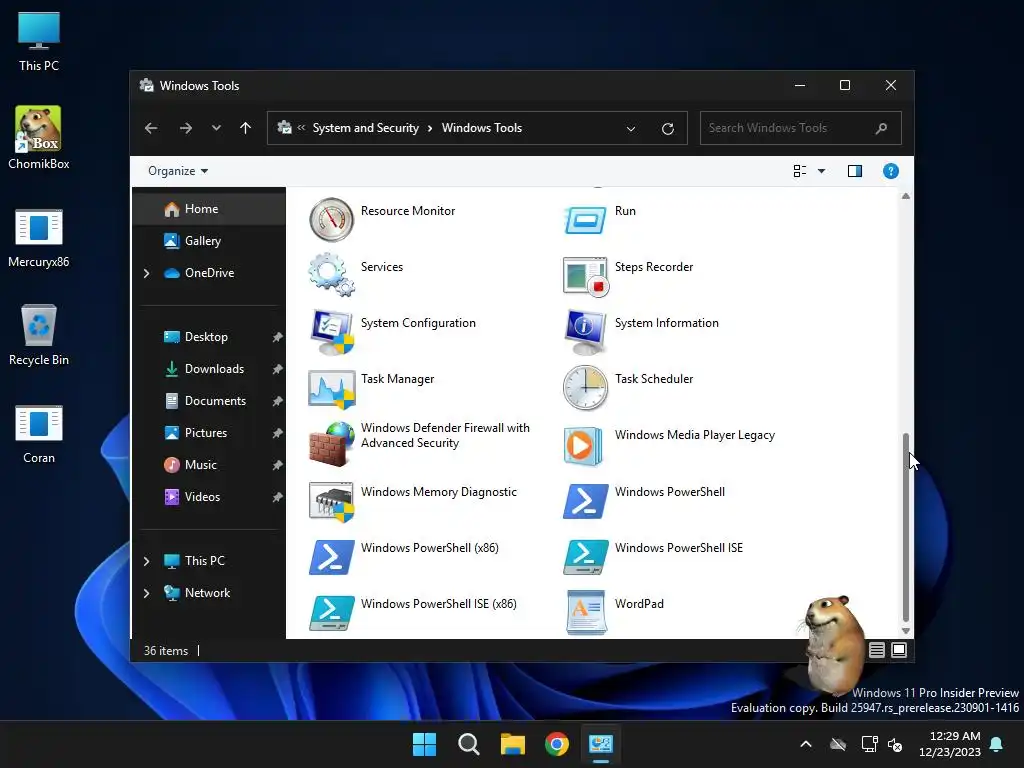Select Home in the navigation pane
The image size is (1024, 768).
point(209,209)
